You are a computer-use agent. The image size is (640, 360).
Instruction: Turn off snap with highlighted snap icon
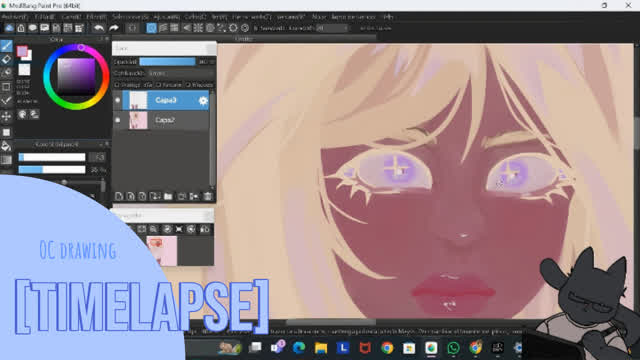[x=151, y=28]
